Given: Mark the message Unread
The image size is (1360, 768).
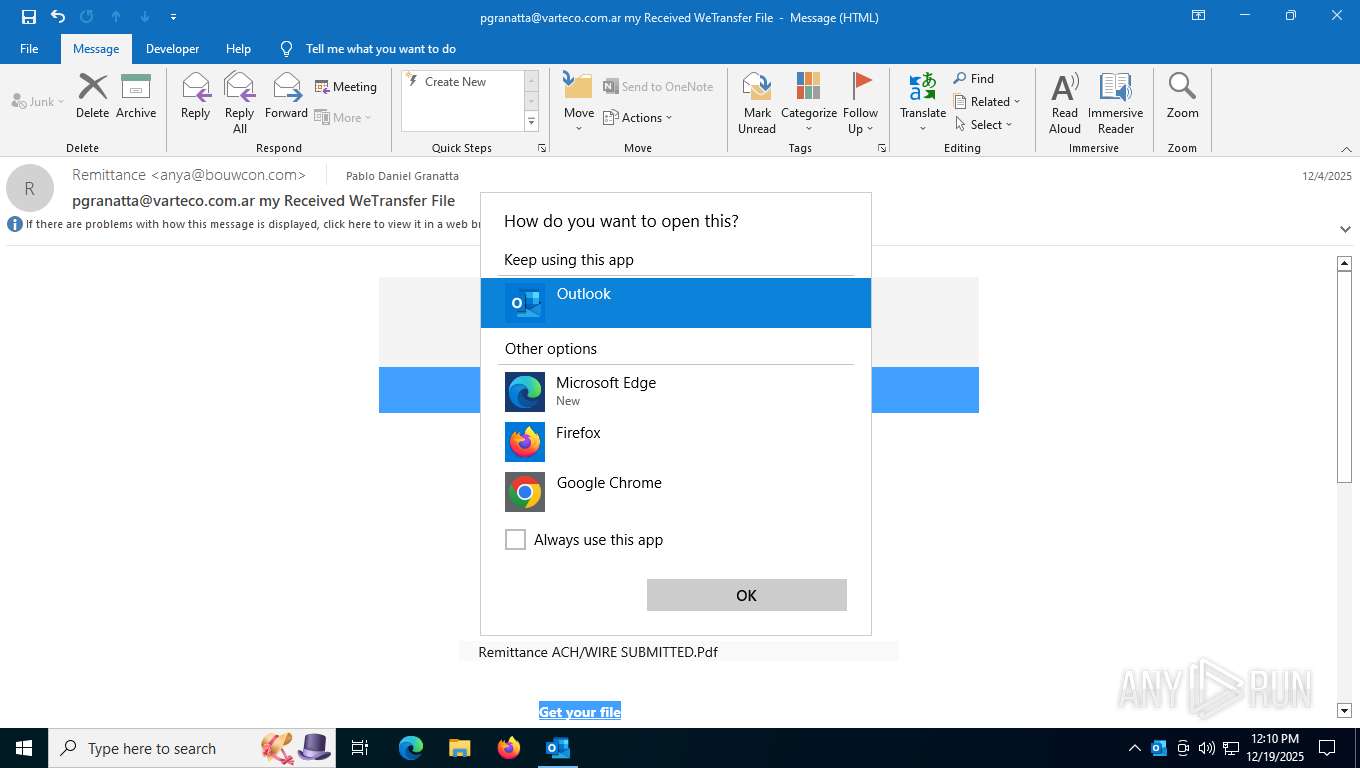Looking at the screenshot, I should click(x=757, y=103).
